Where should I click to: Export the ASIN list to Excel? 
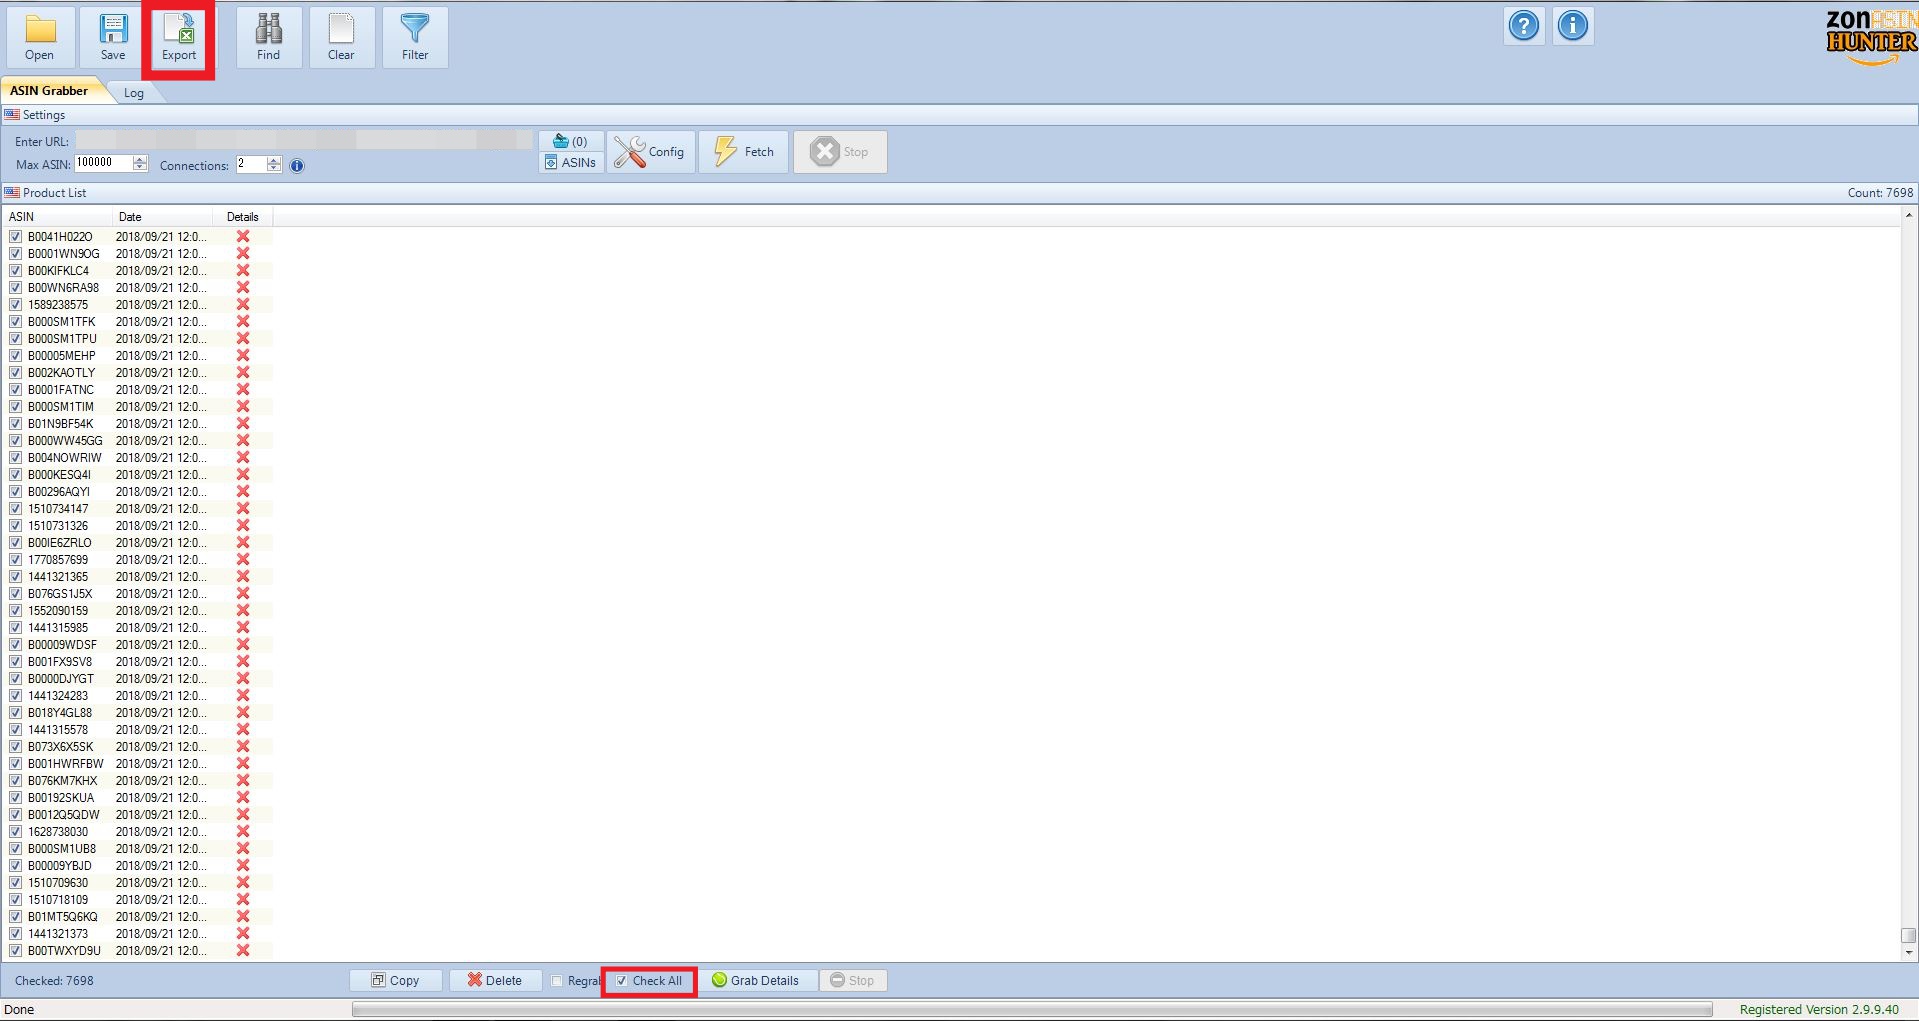(x=179, y=38)
